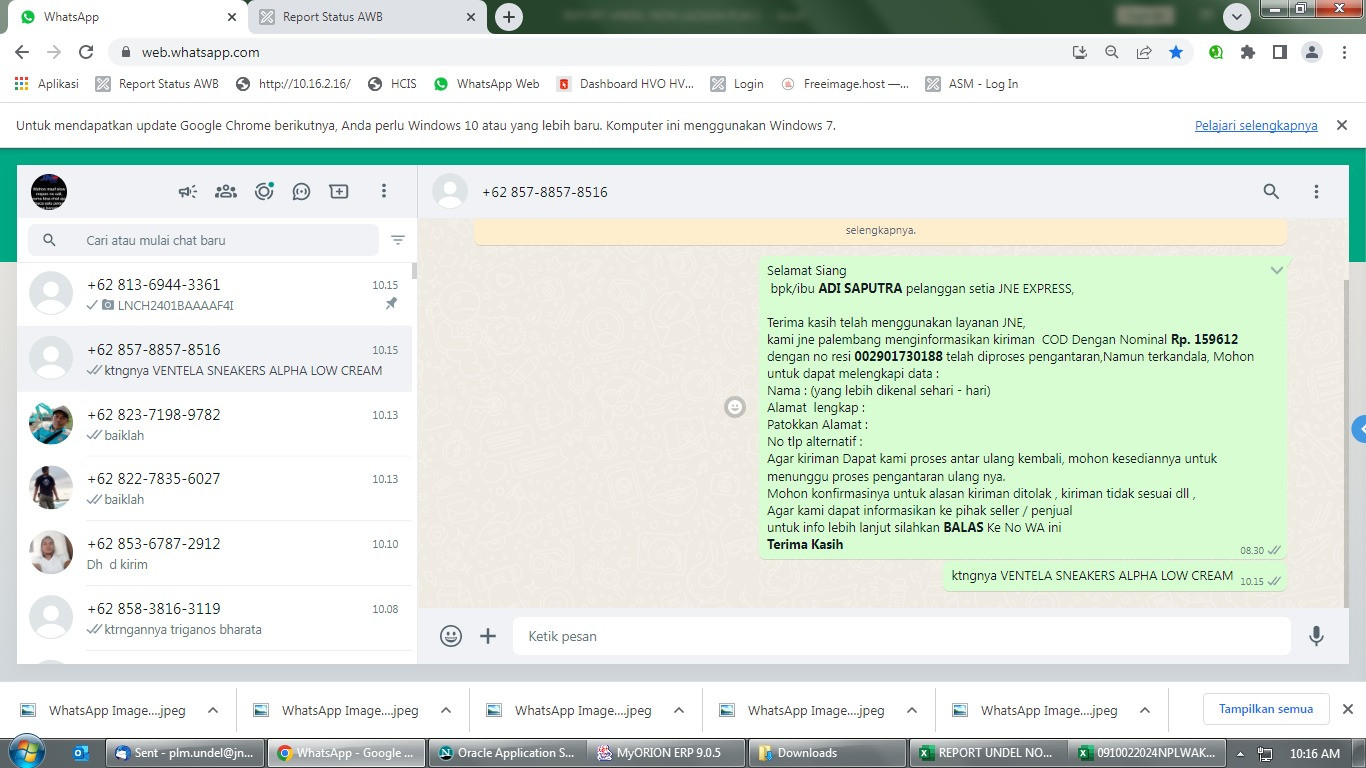The height and width of the screenshot is (768, 1366).
Task: Open chat with +62 822-7835-6027
Action: coord(214,488)
